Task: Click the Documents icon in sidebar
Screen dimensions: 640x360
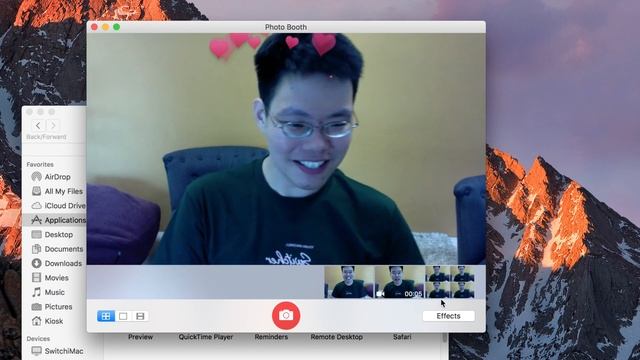Action: tap(36, 249)
